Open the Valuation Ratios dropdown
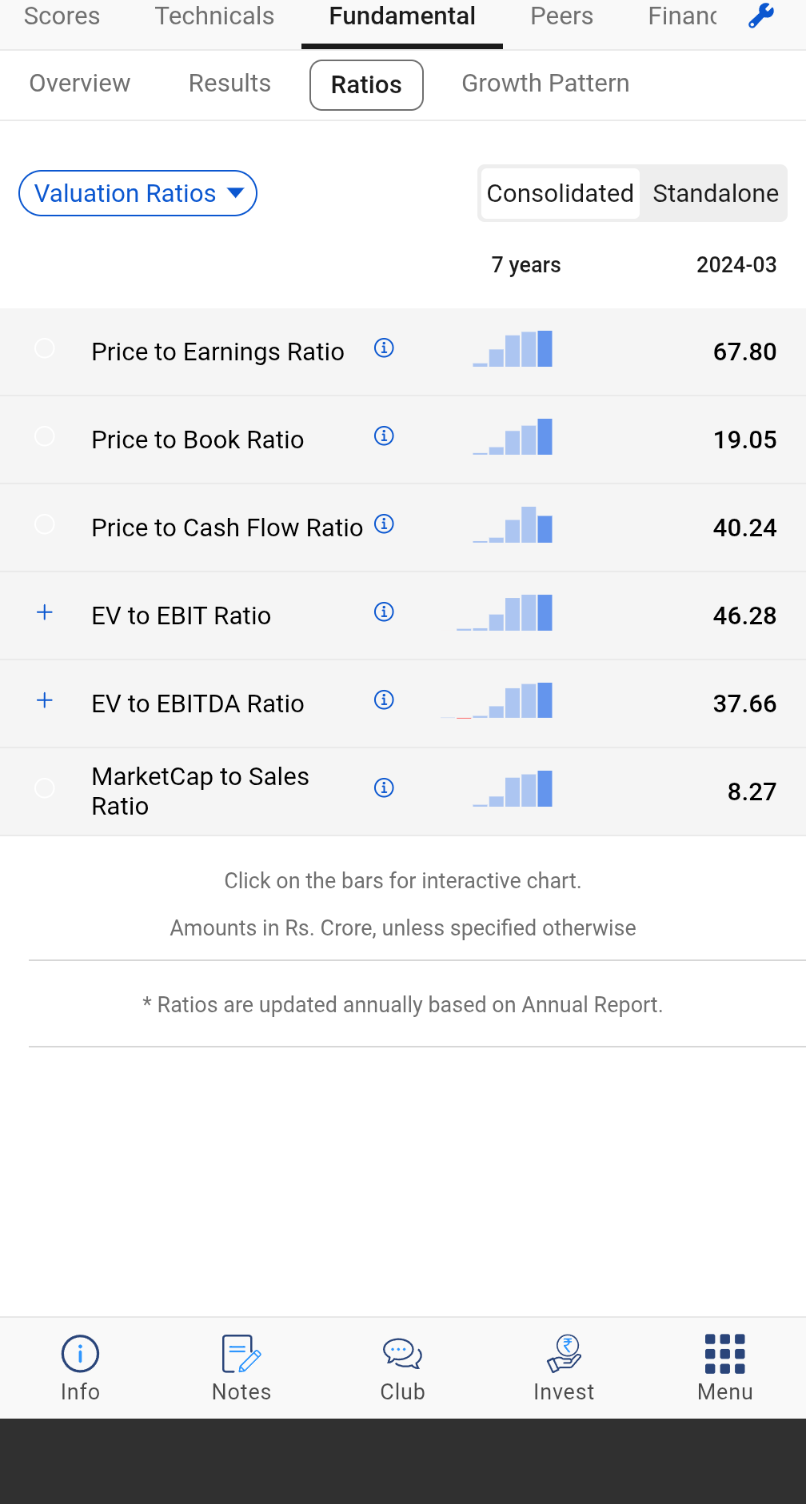 tap(138, 193)
